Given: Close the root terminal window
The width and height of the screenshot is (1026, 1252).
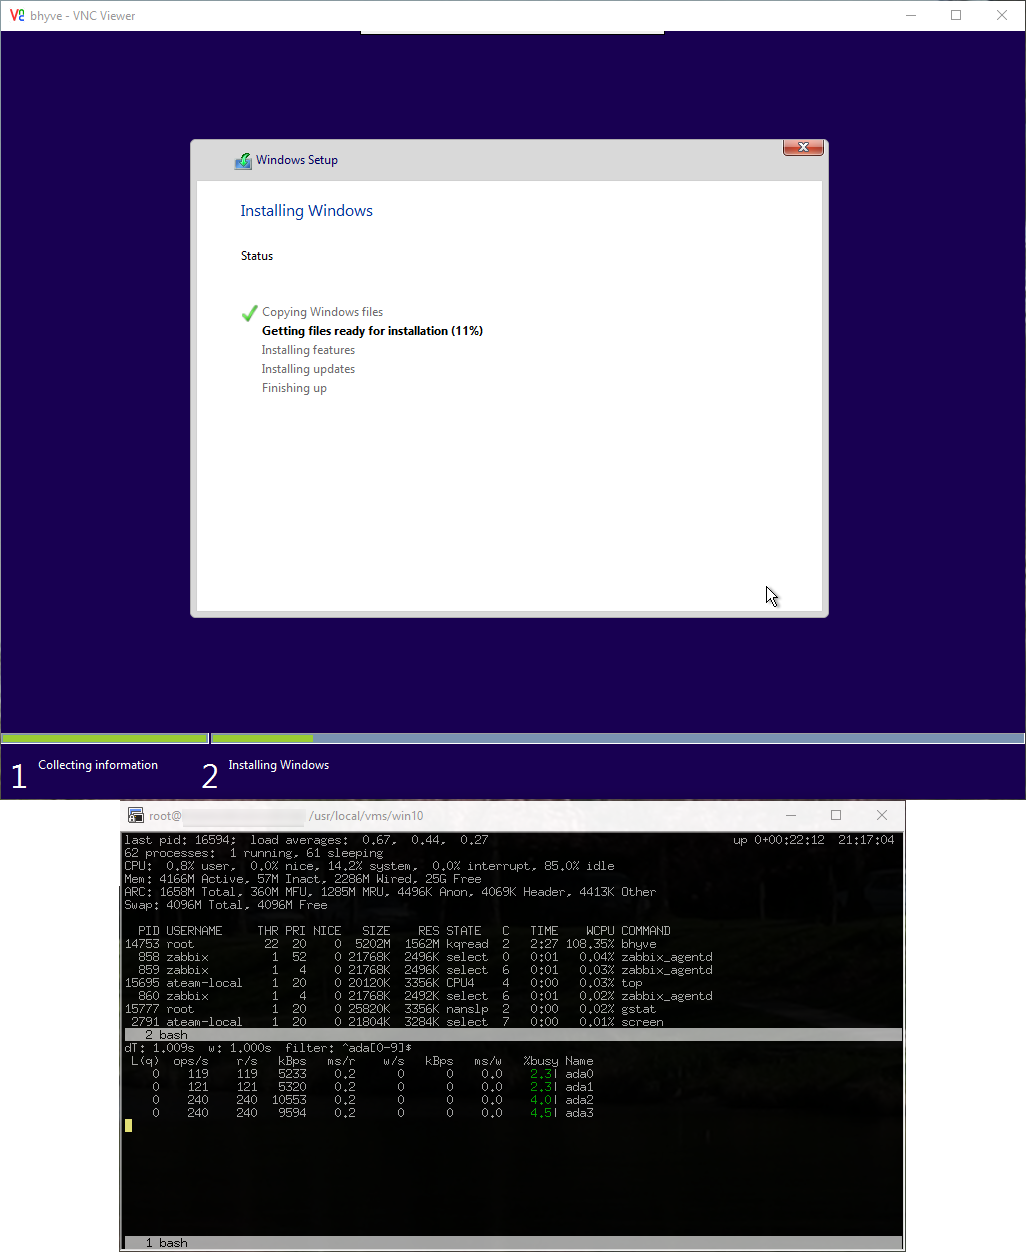Looking at the screenshot, I should 881,815.
